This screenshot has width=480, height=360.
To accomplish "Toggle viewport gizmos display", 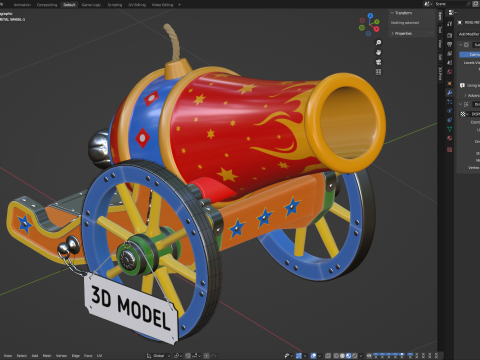I will 299,356.
